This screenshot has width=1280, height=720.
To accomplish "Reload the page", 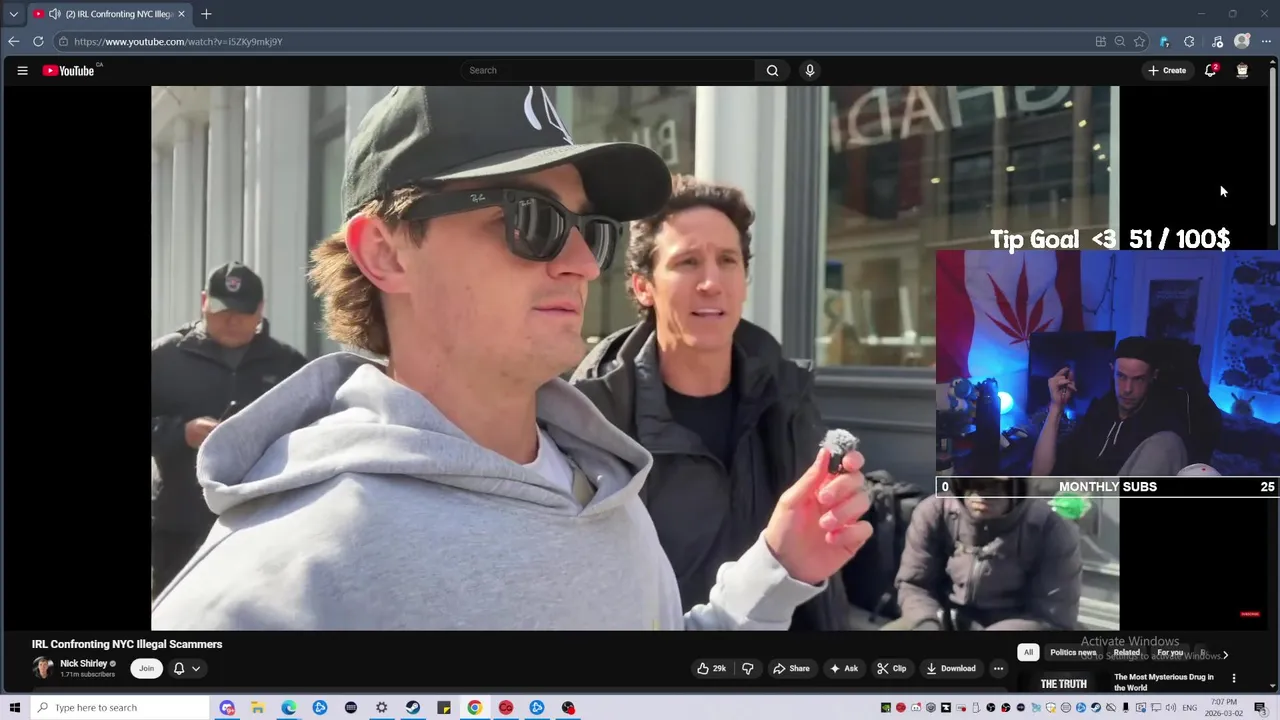I will tap(38, 41).
